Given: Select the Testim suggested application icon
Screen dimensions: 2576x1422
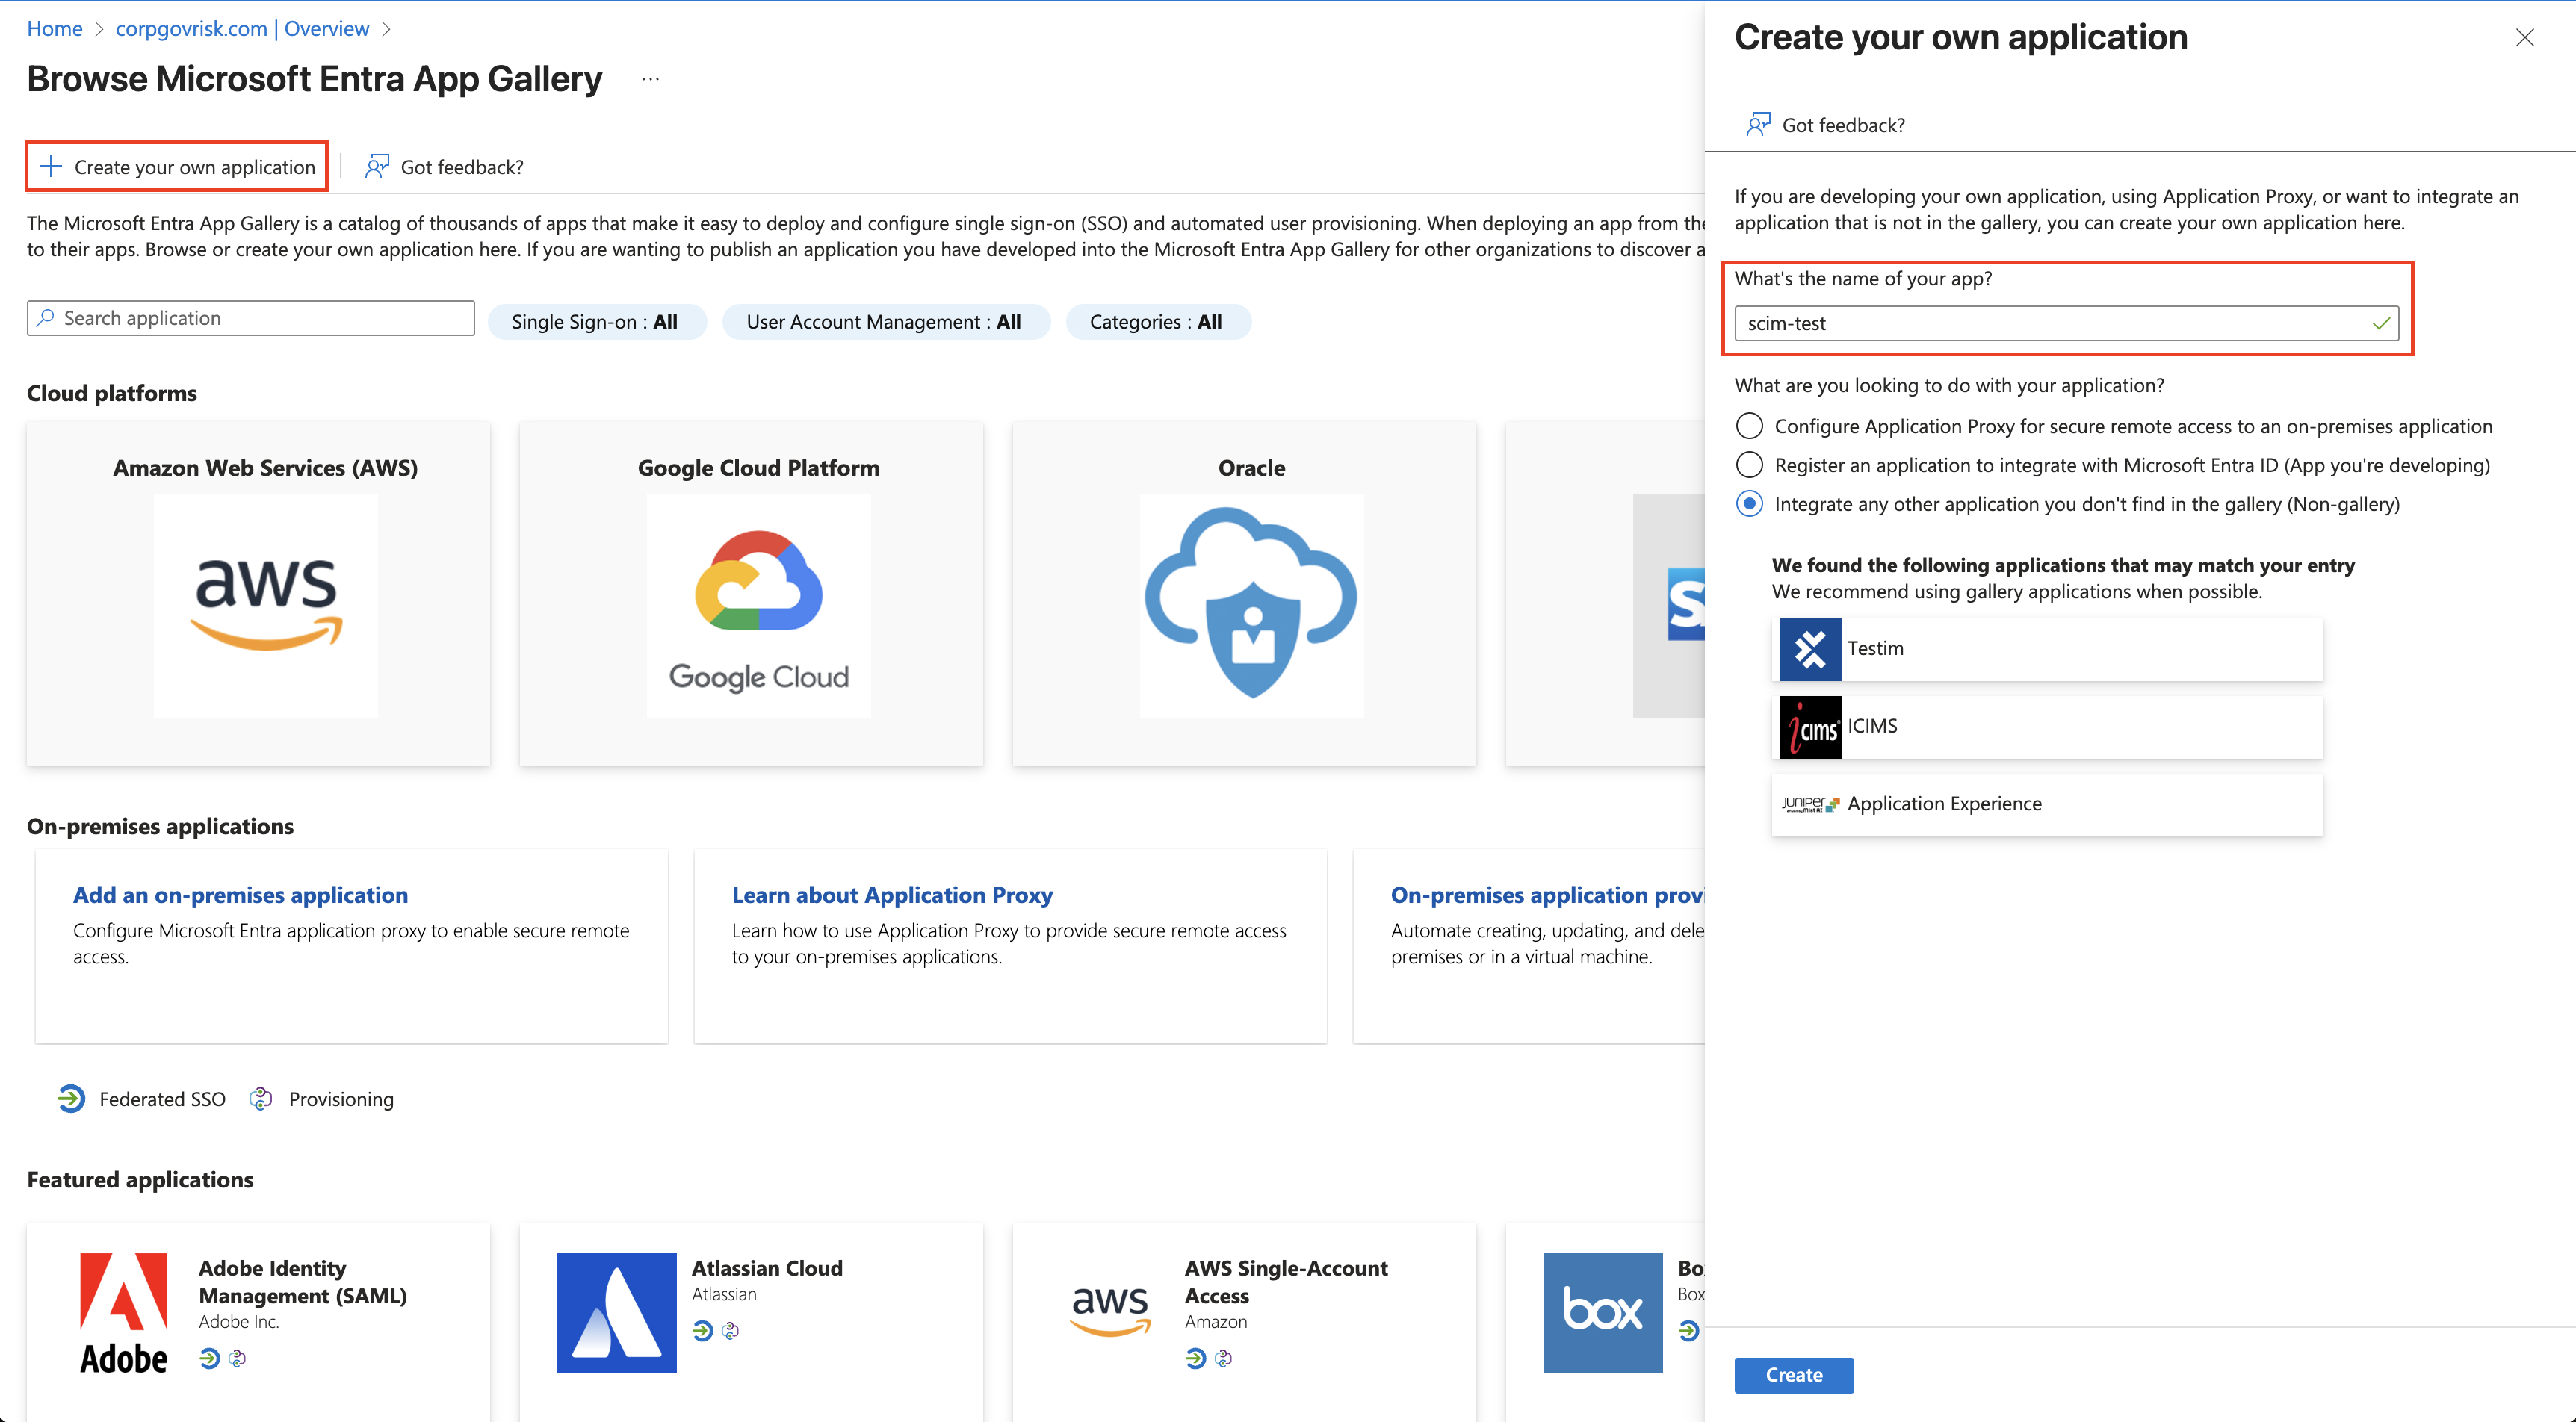Looking at the screenshot, I should [1810, 649].
